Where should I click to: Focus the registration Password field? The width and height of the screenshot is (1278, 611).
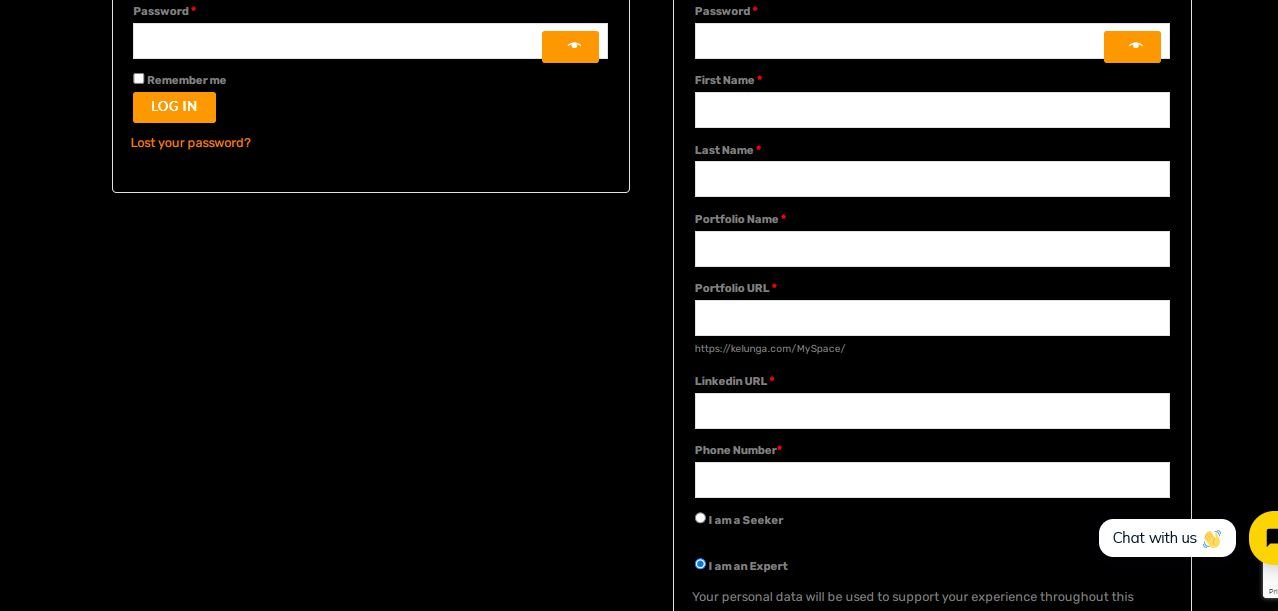pyautogui.click(x=898, y=41)
